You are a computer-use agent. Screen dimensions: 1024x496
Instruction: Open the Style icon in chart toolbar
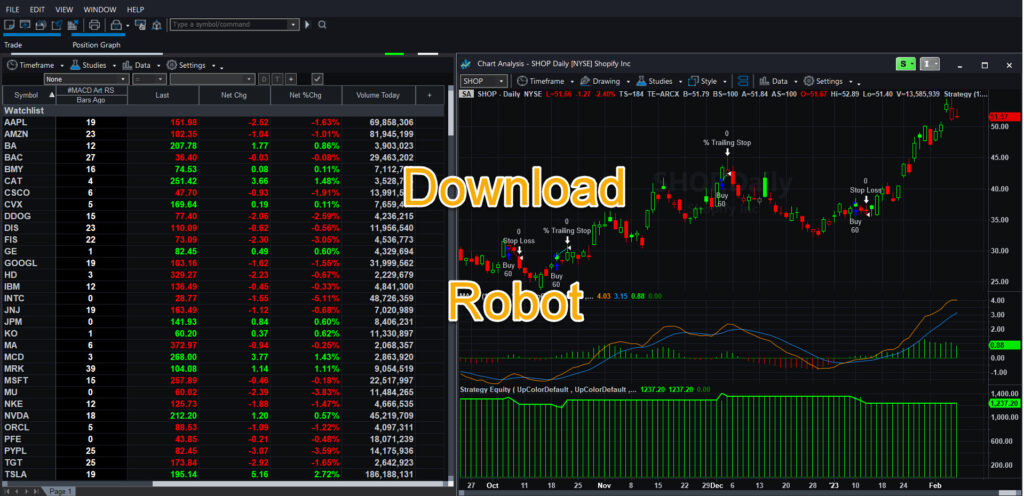click(x=693, y=80)
